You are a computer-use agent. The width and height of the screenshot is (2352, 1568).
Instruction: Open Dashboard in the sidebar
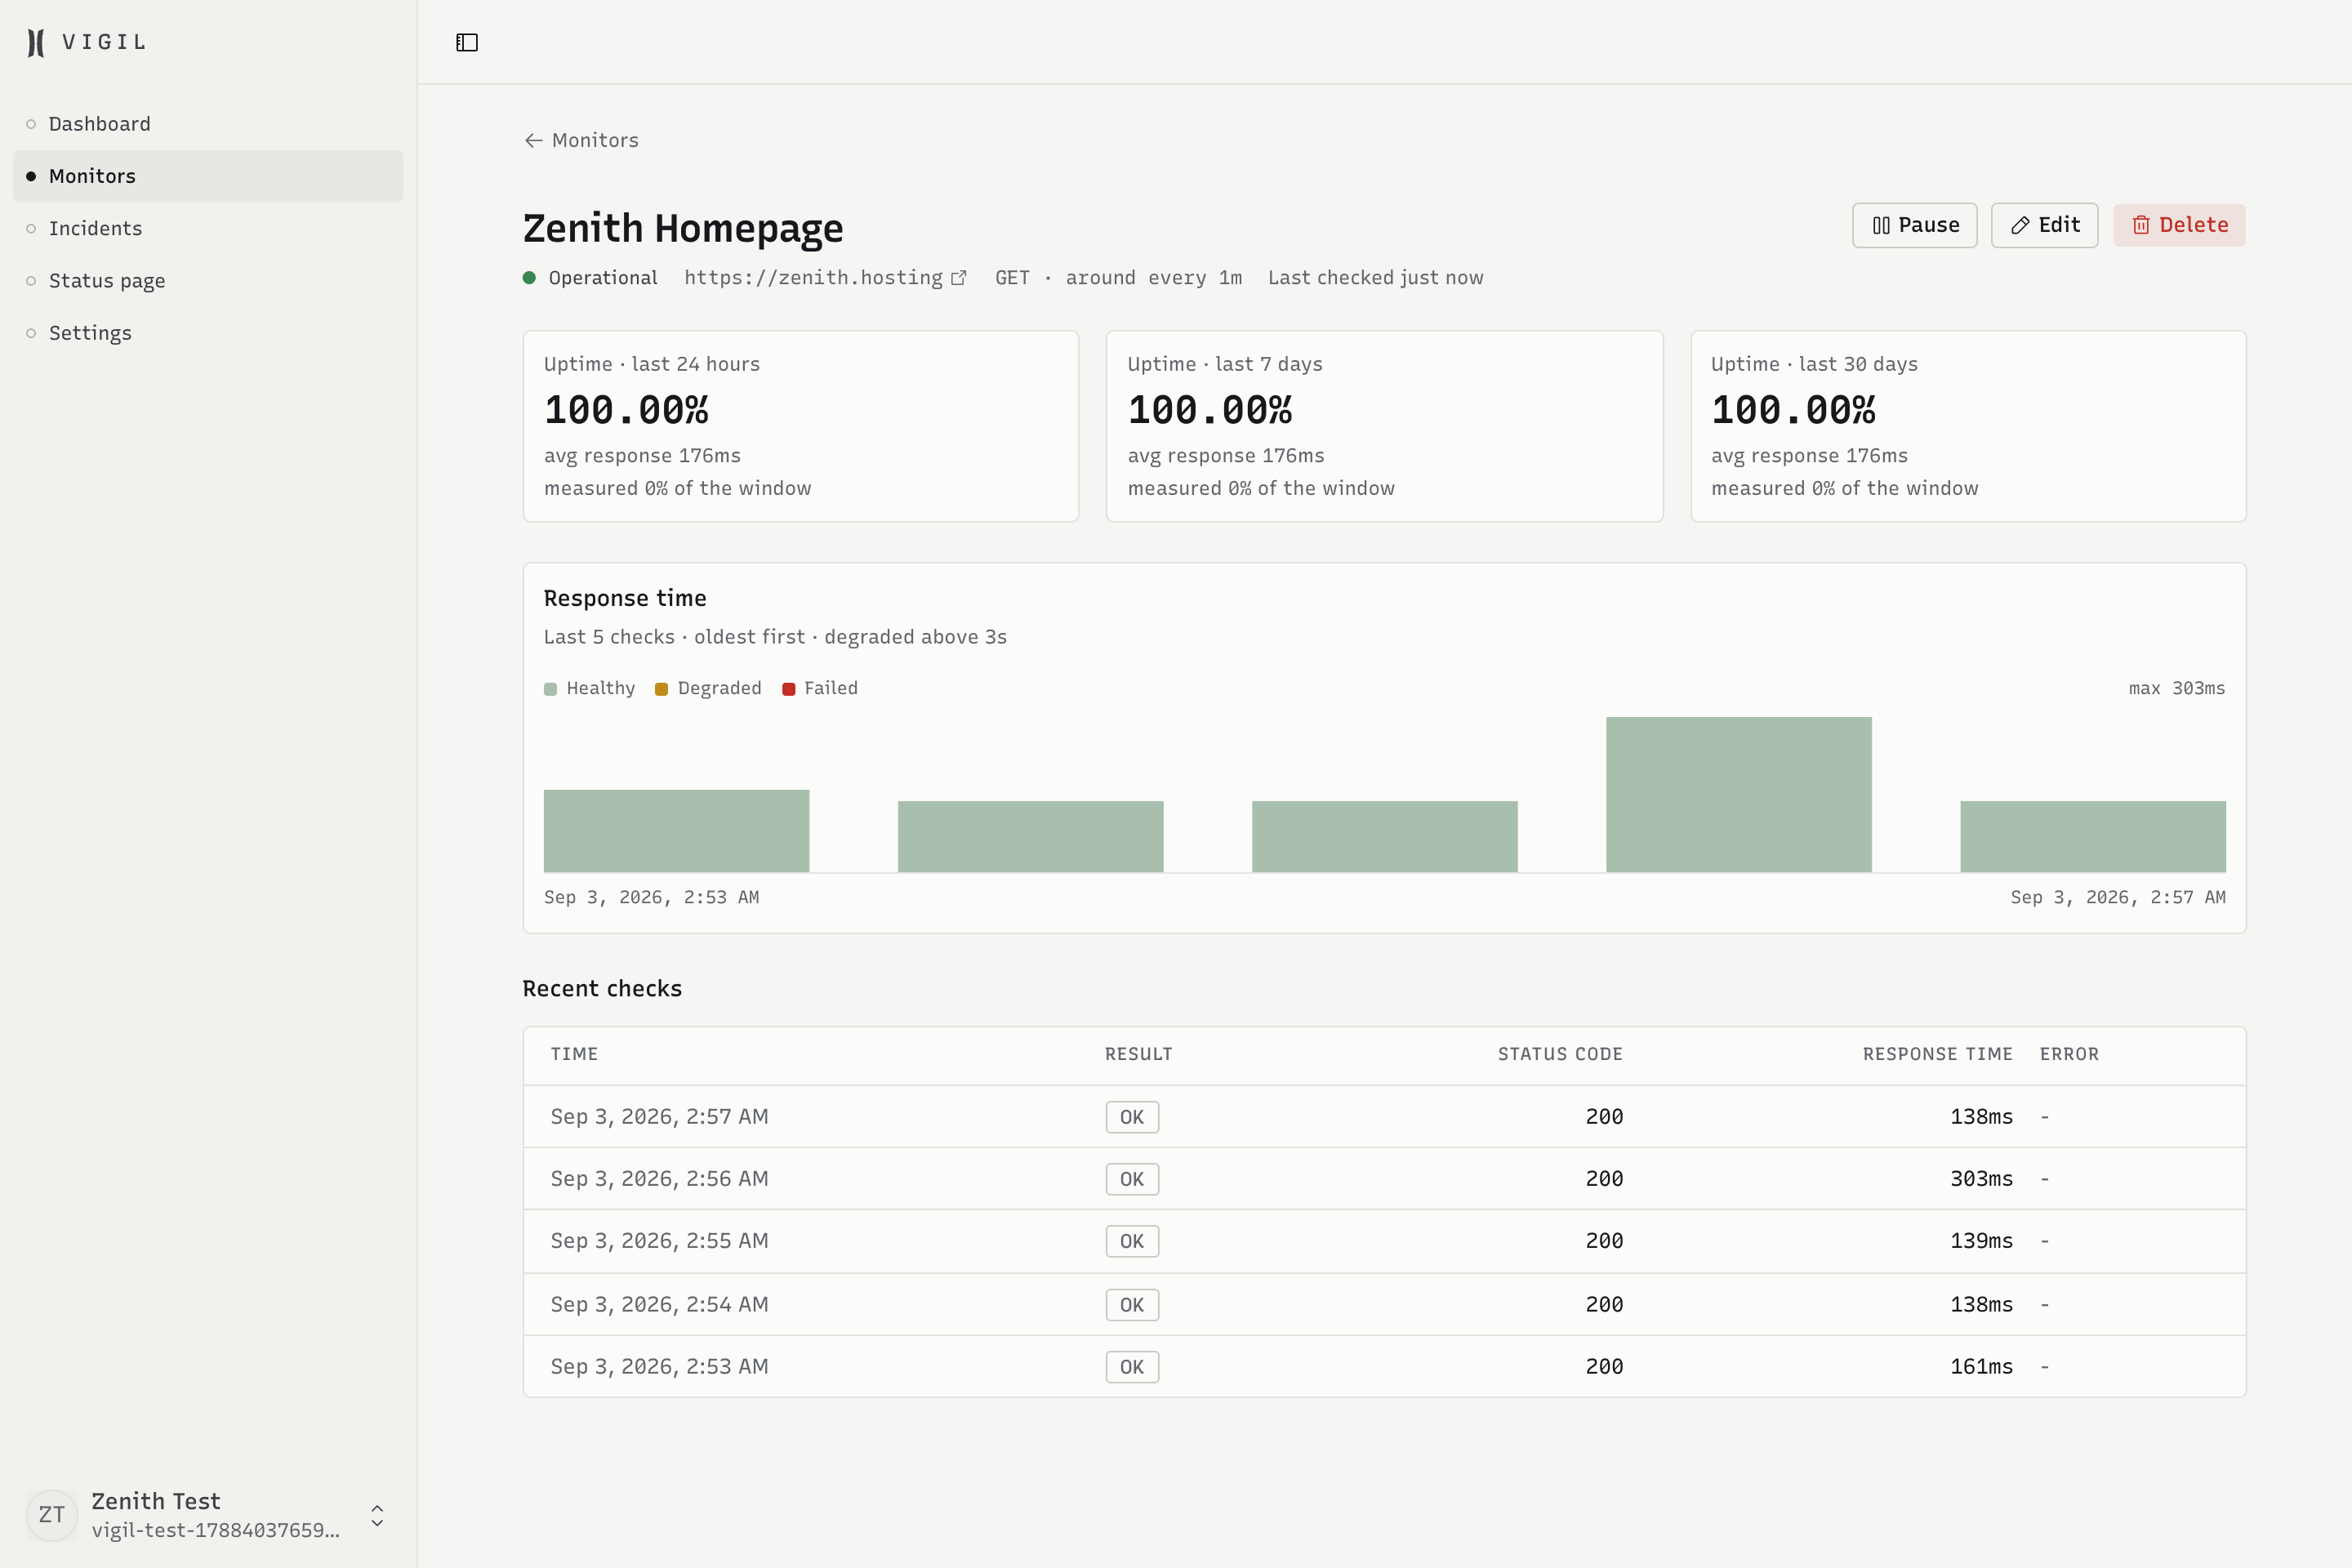(x=208, y=124)
